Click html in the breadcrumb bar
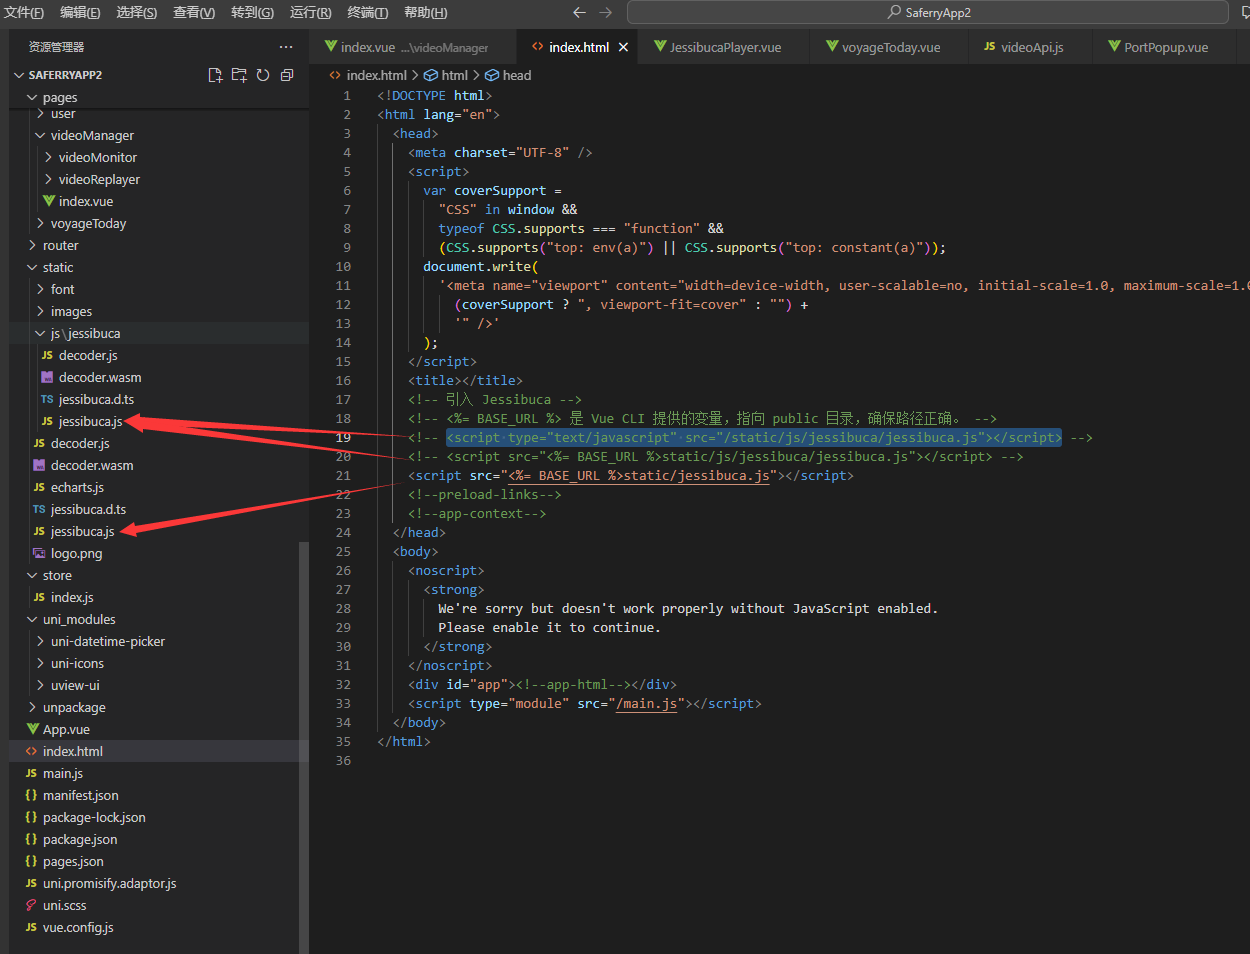Viewport: 1250px width, 954px height. point(452,74)
